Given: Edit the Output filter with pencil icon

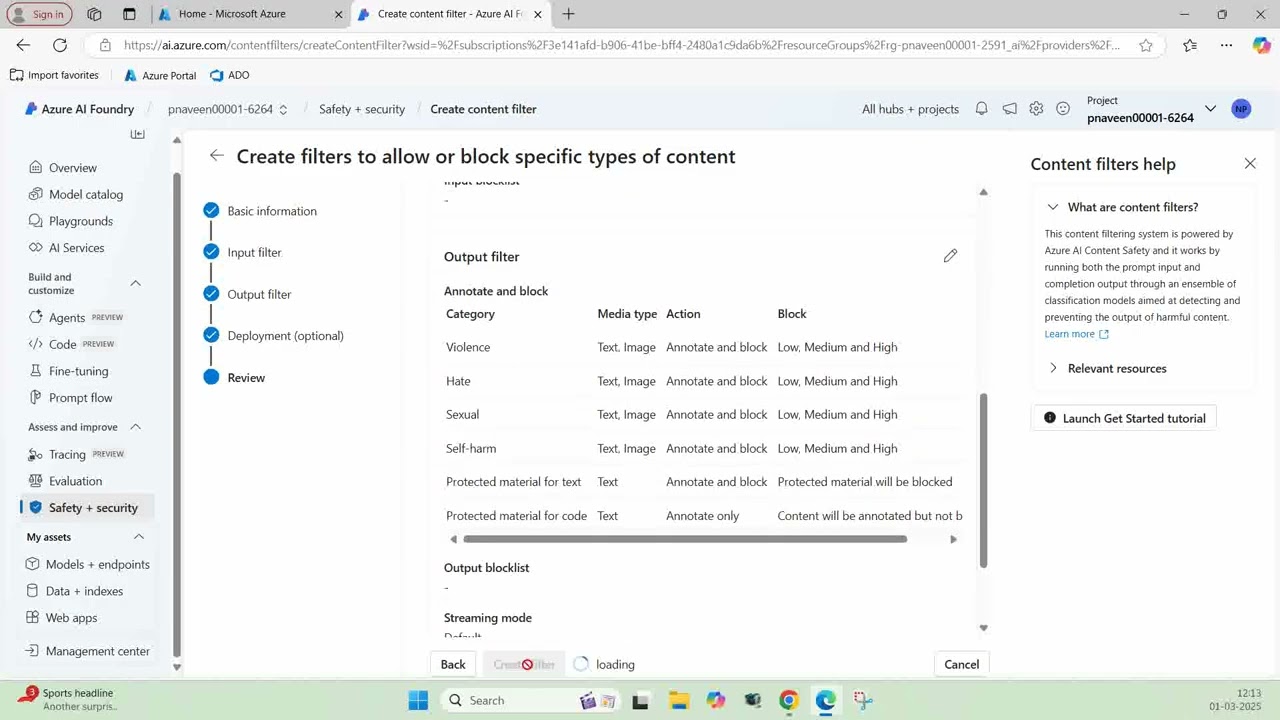Looking at the screenshot, I should (950, 256).
